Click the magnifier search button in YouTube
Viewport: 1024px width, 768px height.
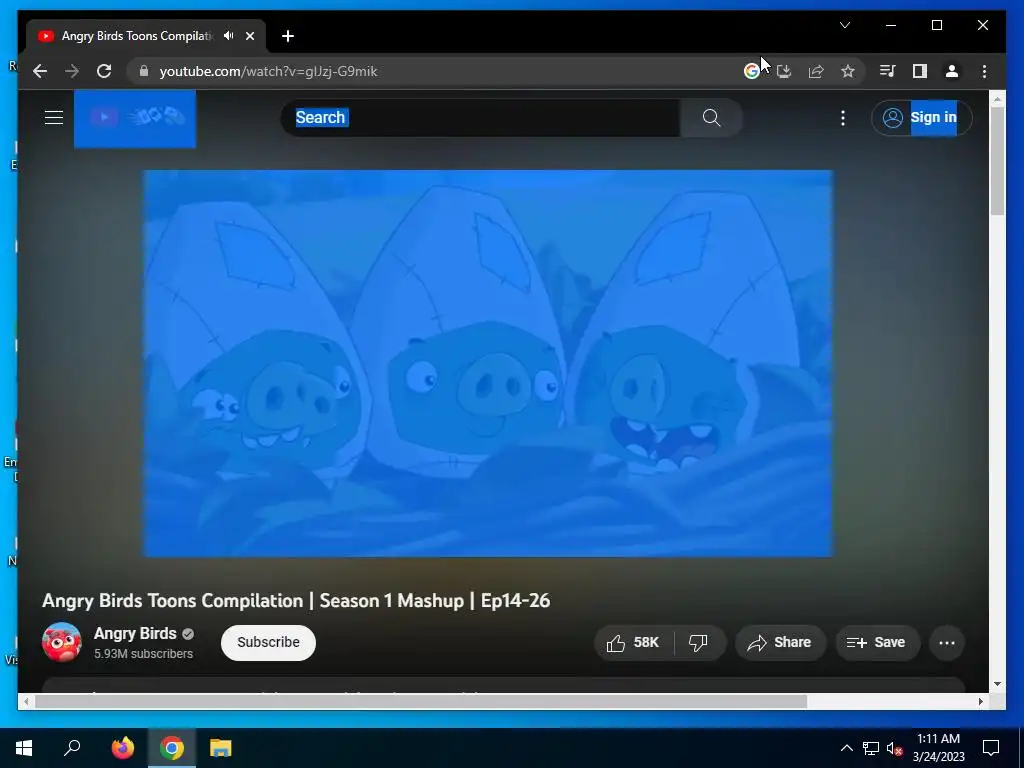click(x=711, y=118)
